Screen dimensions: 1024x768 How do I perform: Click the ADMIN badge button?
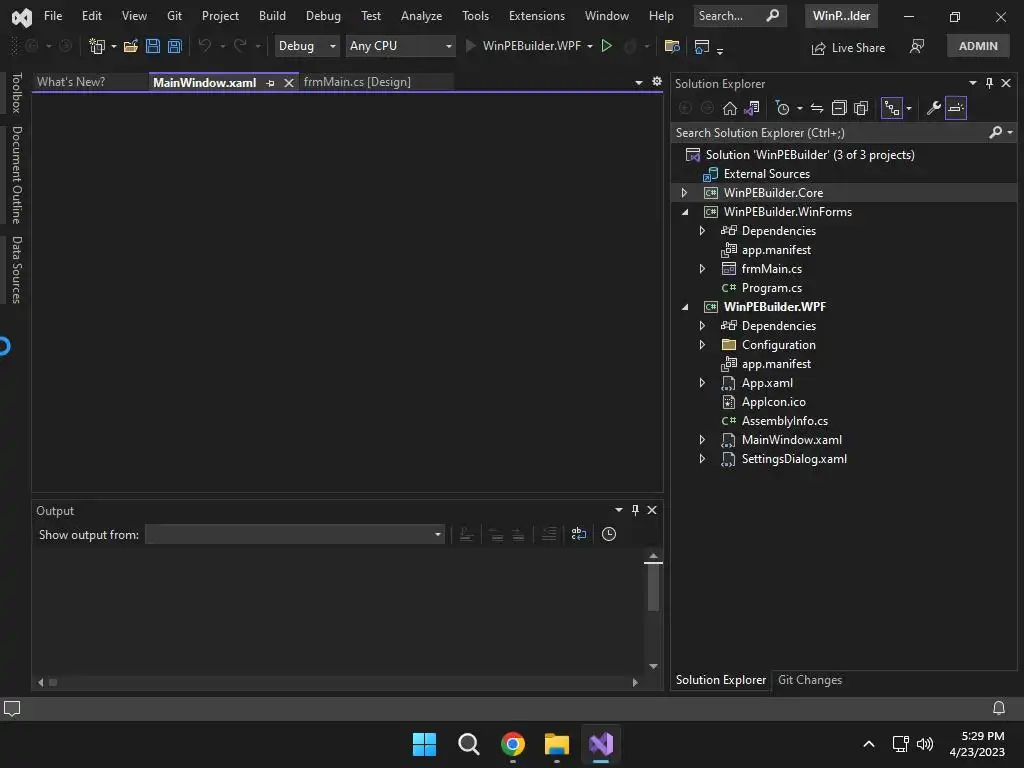pyautogui.click(x=978, y=46)
